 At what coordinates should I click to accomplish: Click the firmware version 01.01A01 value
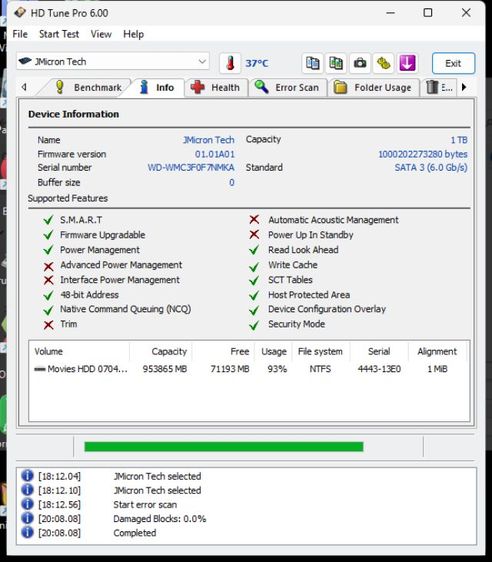(215, 154)
